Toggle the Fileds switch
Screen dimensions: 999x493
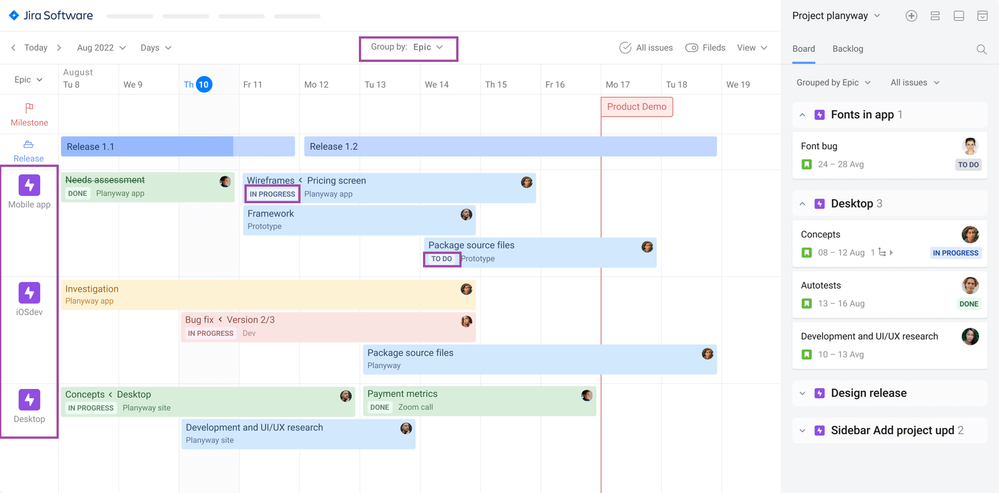[692, 48]
